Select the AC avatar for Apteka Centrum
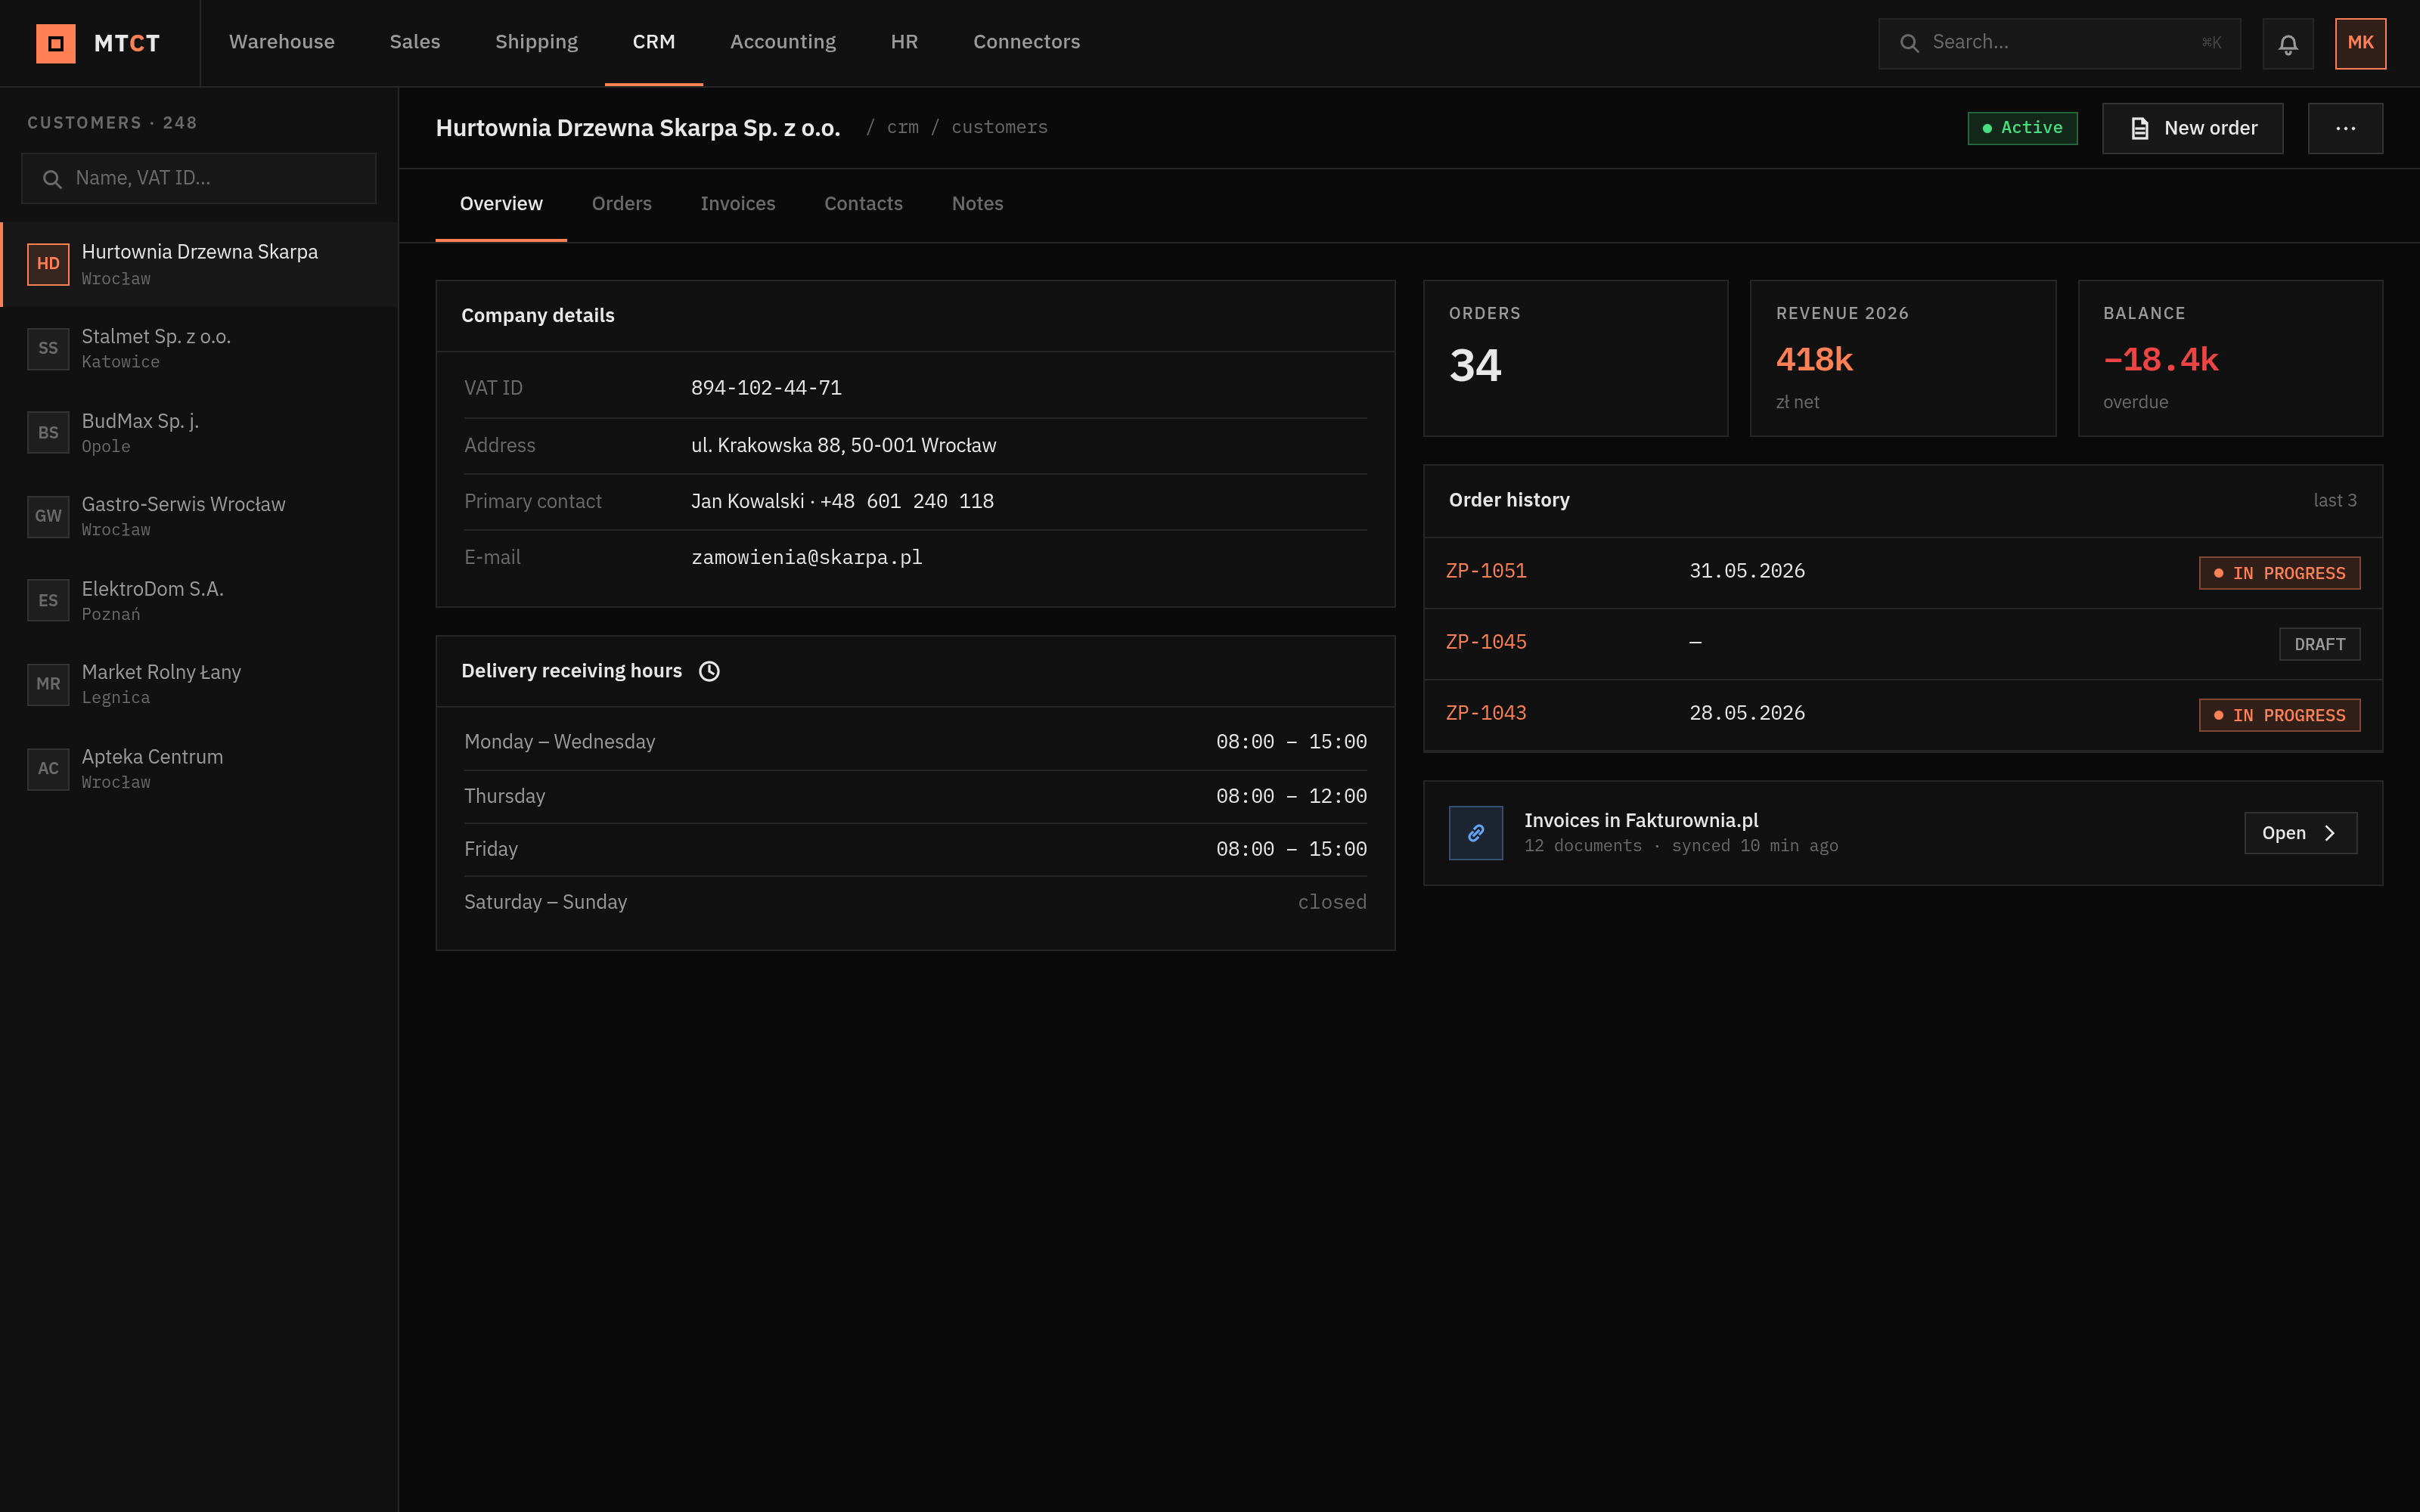 coord(48,769)
